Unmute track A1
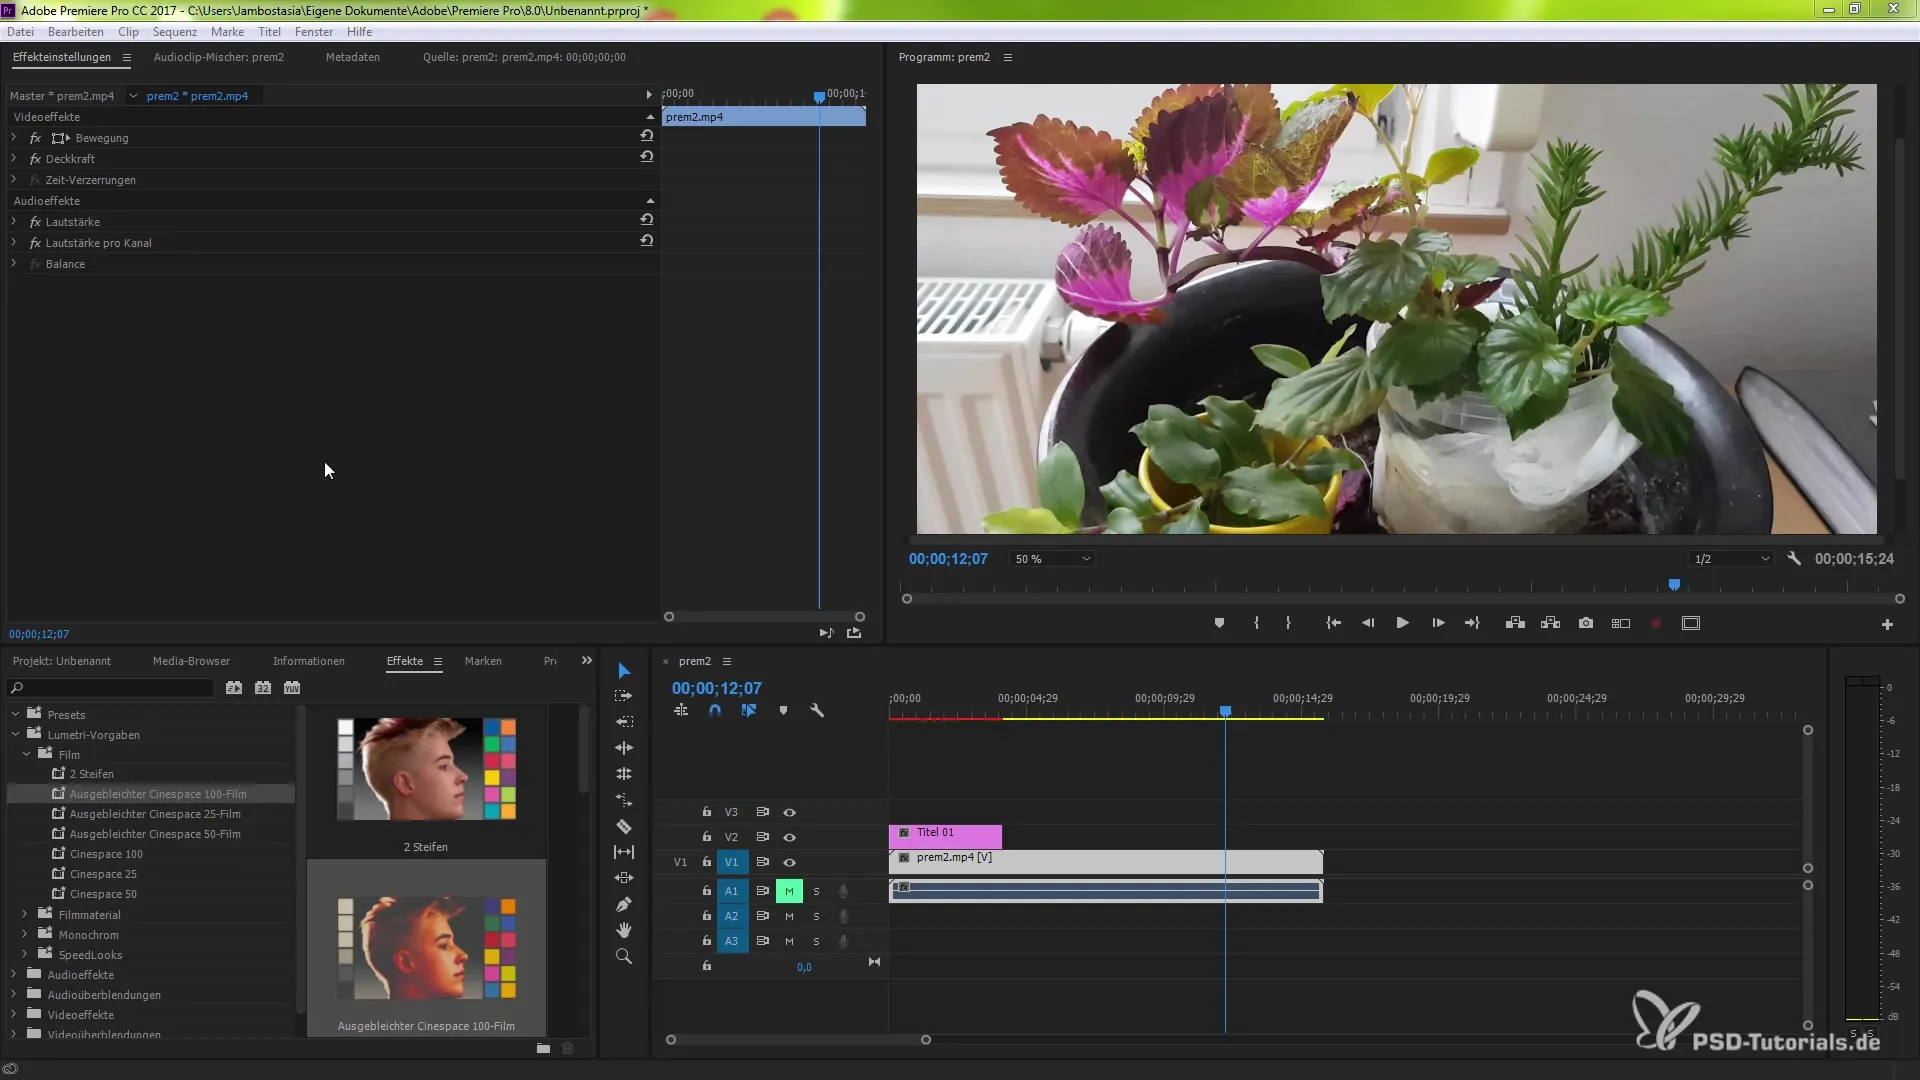This screenshot has height=1080, width=1920. (x=789, y=891)
